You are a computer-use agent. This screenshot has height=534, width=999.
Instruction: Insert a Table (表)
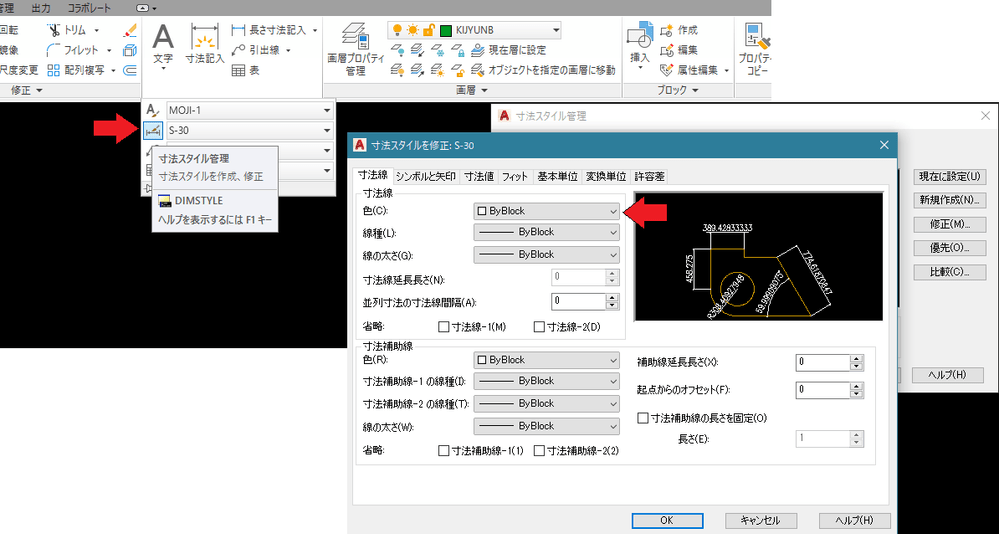(245, 71)
